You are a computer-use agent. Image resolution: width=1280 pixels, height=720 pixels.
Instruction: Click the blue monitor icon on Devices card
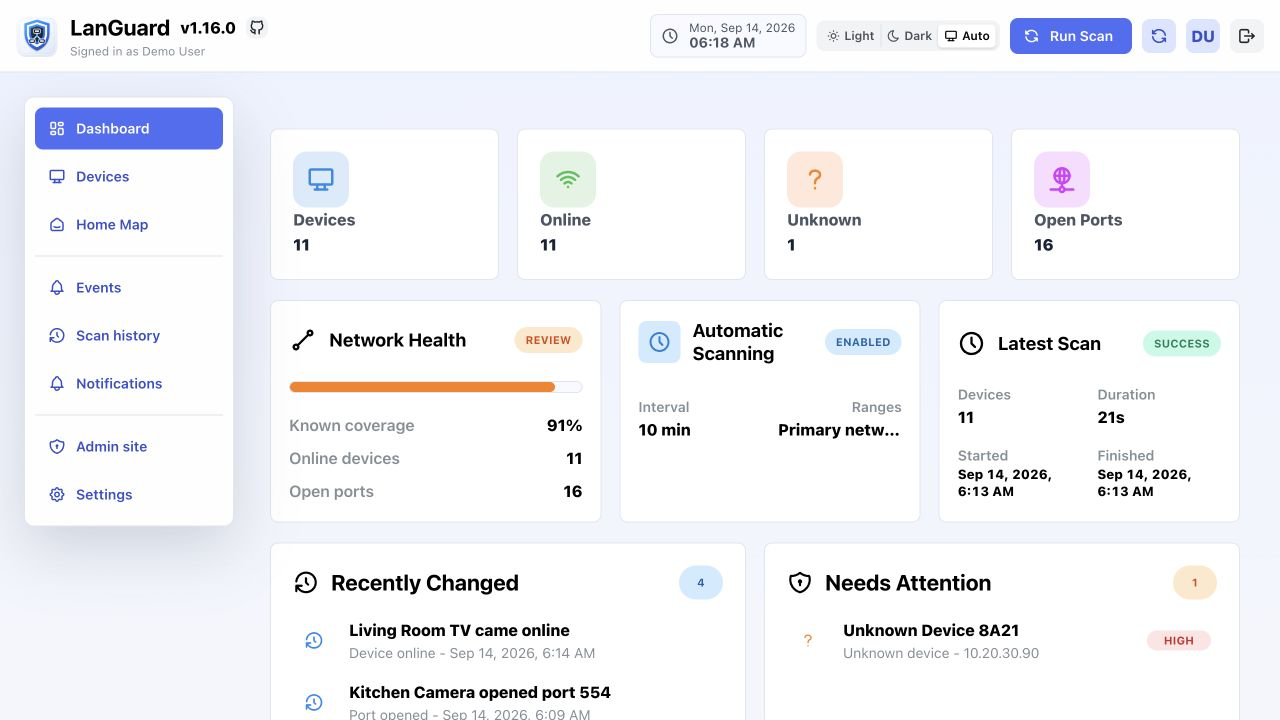point(321,179)
